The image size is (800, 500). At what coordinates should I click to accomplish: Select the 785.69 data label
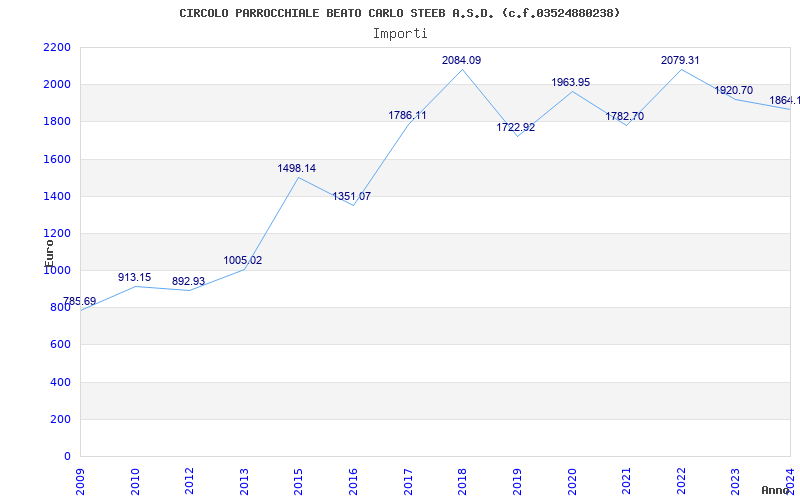(x=80, y=301)
